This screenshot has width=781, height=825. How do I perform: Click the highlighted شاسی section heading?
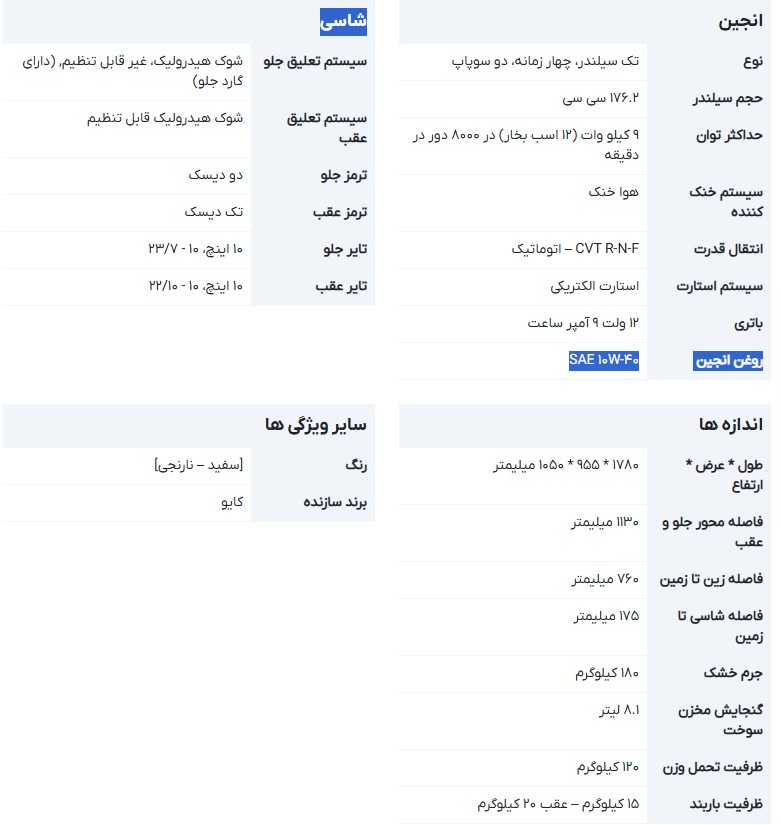343,21
